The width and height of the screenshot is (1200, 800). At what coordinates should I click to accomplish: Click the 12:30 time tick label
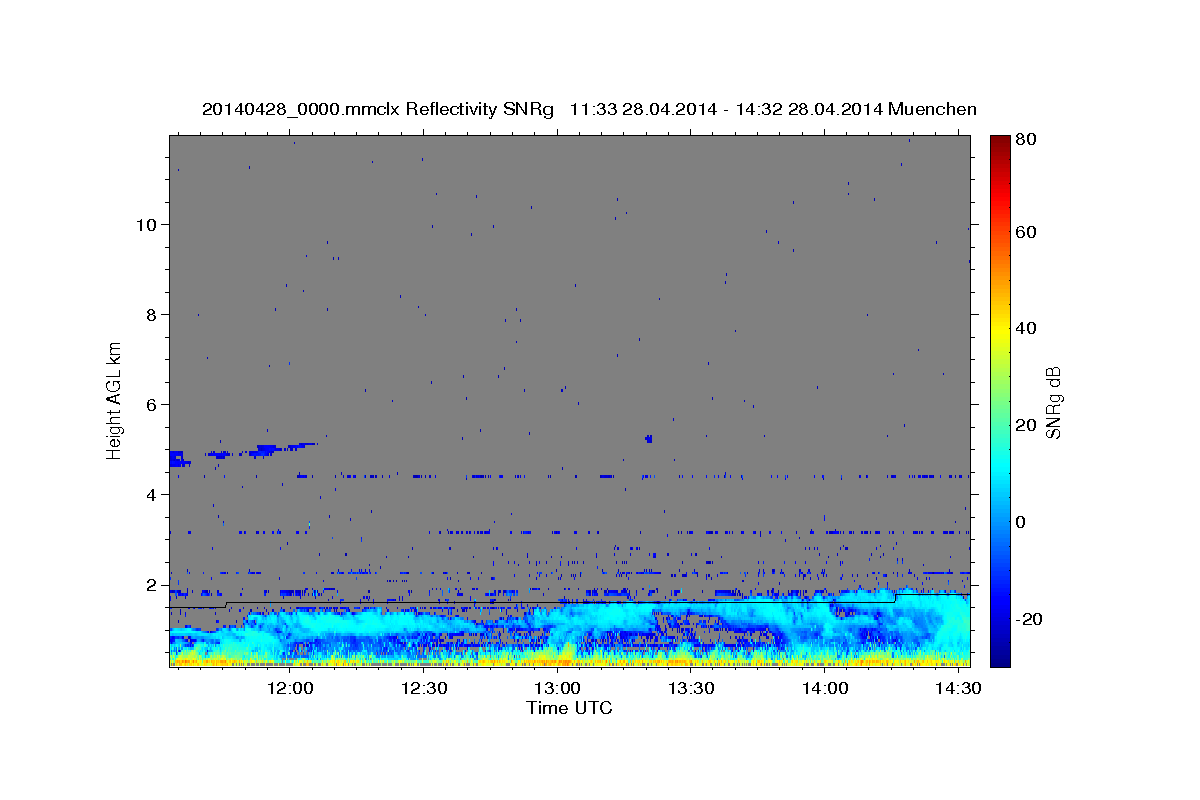coord(424,688)
